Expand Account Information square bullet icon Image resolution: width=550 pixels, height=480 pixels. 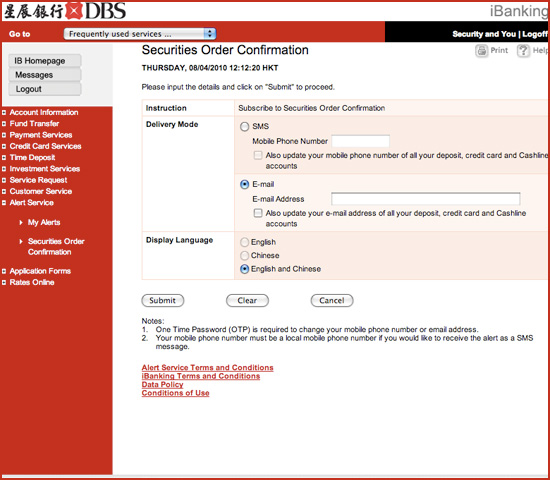[4, 113]
